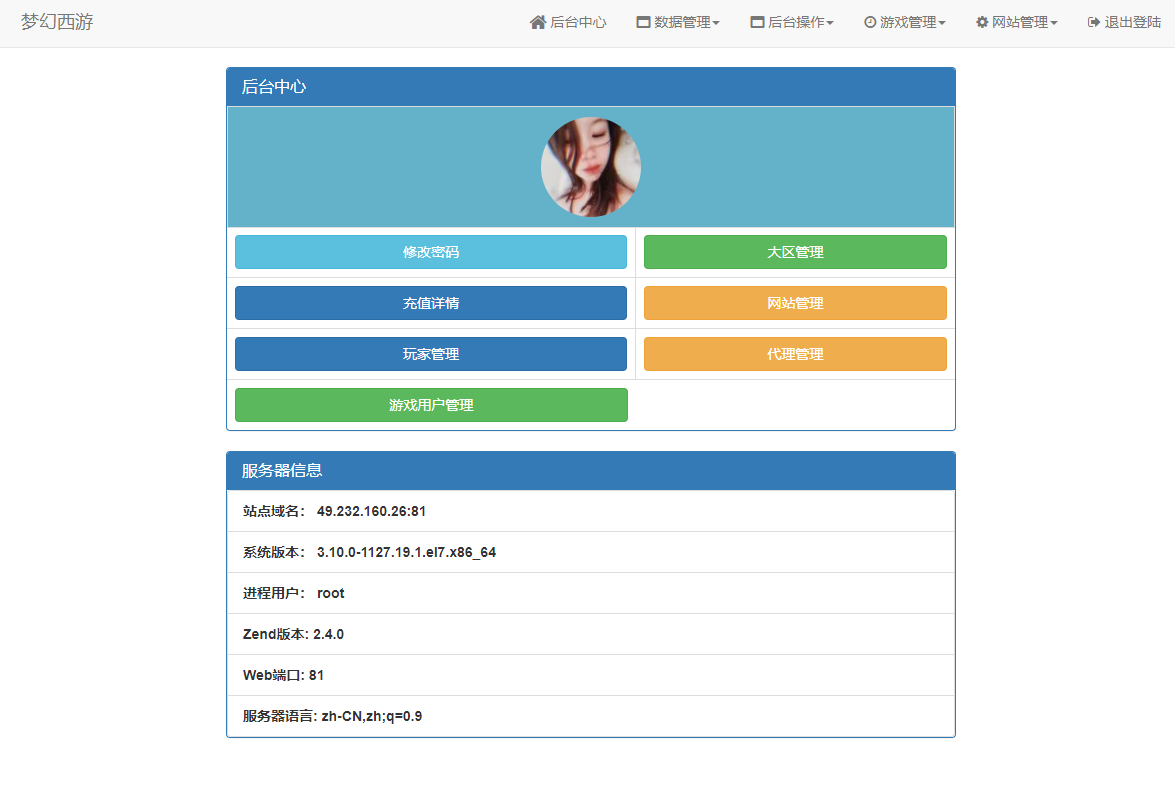Expand the 后台操作 dropdown caret
The width and height of the screenshot is (1175, 809).
click(x=830, y=23)
